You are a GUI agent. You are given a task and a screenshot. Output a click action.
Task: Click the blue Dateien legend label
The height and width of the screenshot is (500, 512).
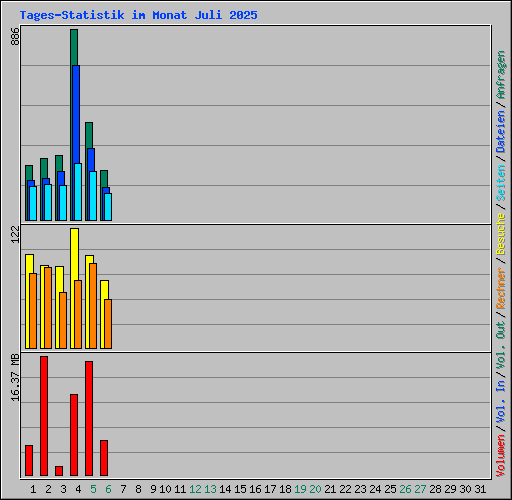501,132
